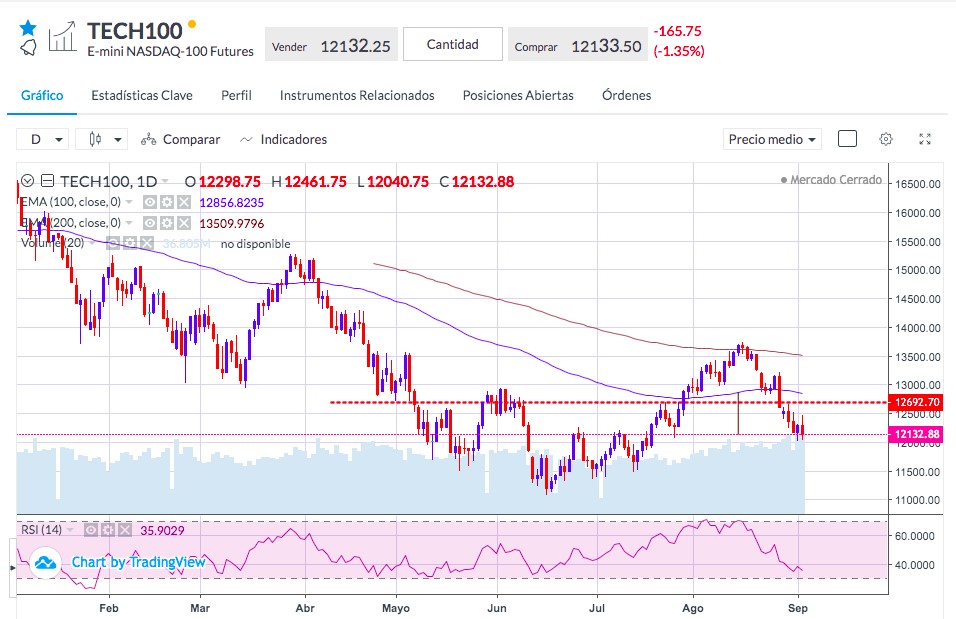956x619 pixels.
Task: Click the Abr label on time axis
Action: (x=305, y=608)
